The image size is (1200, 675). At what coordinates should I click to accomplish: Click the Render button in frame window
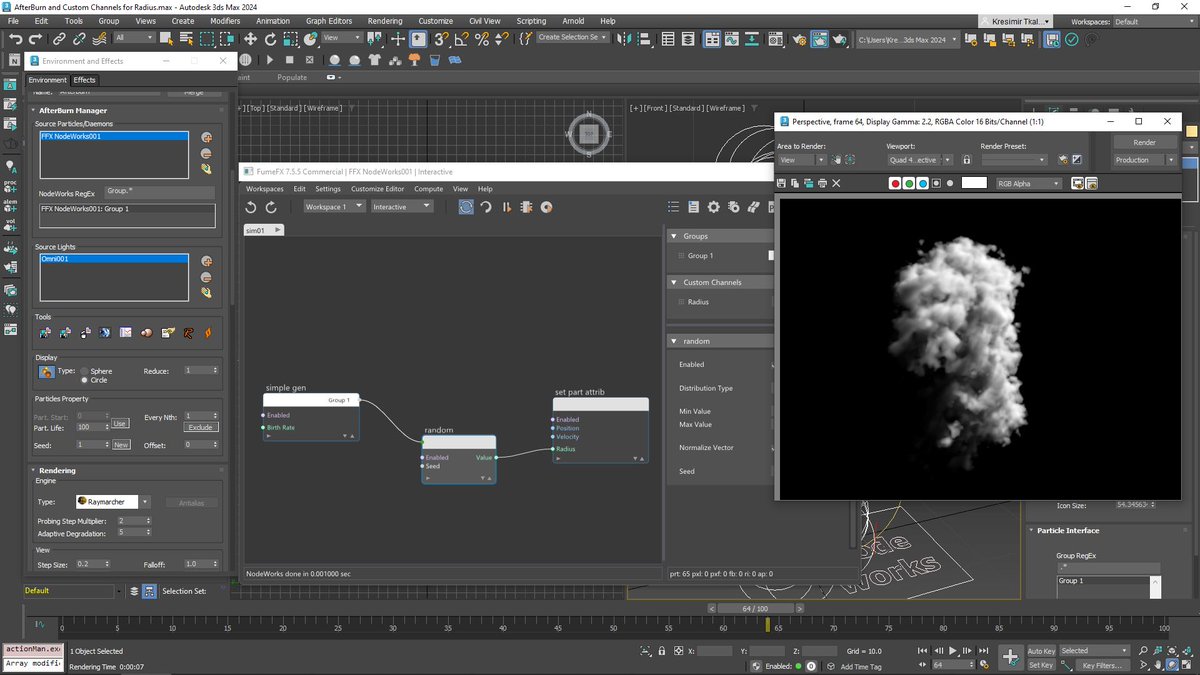[1145, 142]
